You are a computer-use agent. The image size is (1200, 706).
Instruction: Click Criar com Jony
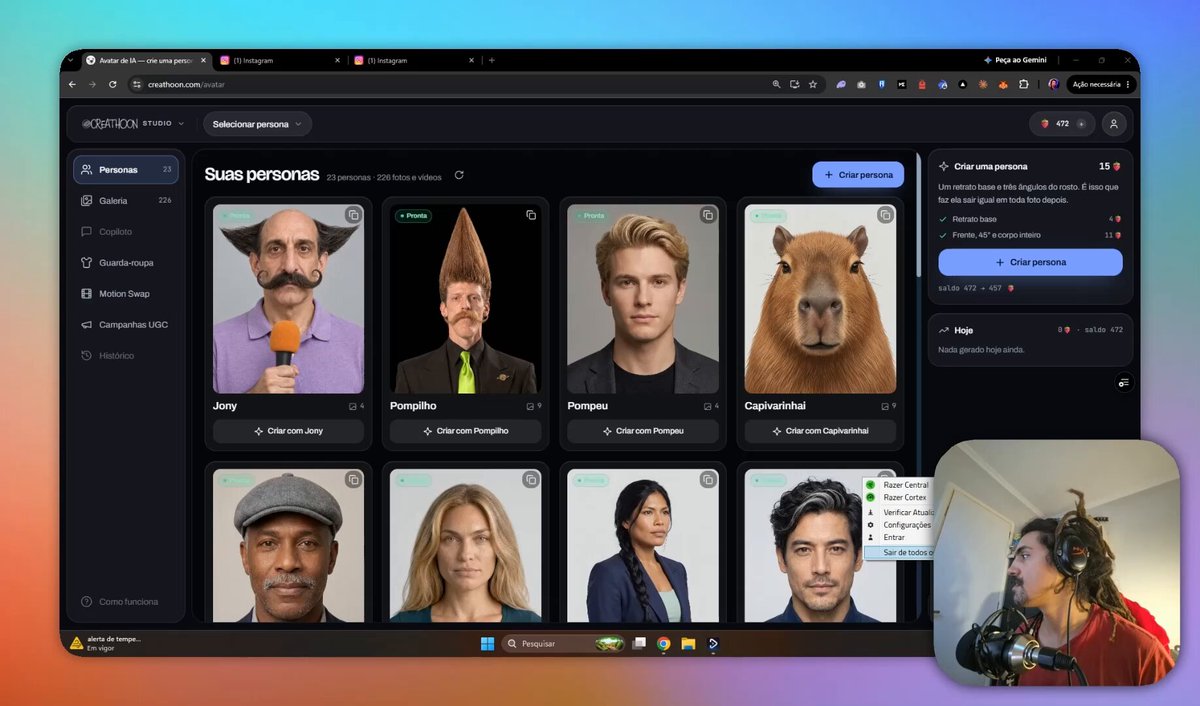click(288, 431)
